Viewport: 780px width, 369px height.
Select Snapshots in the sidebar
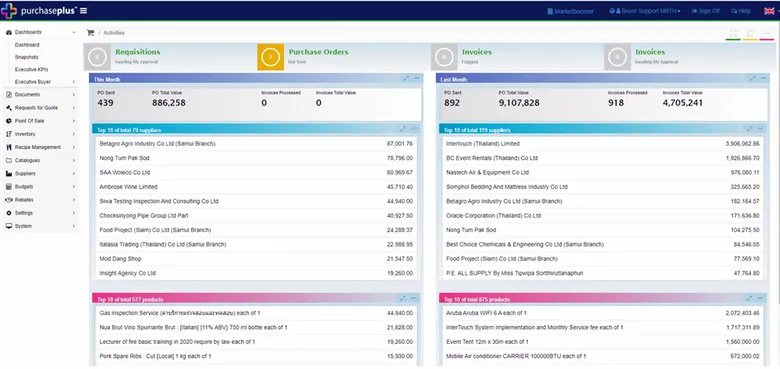26,57
